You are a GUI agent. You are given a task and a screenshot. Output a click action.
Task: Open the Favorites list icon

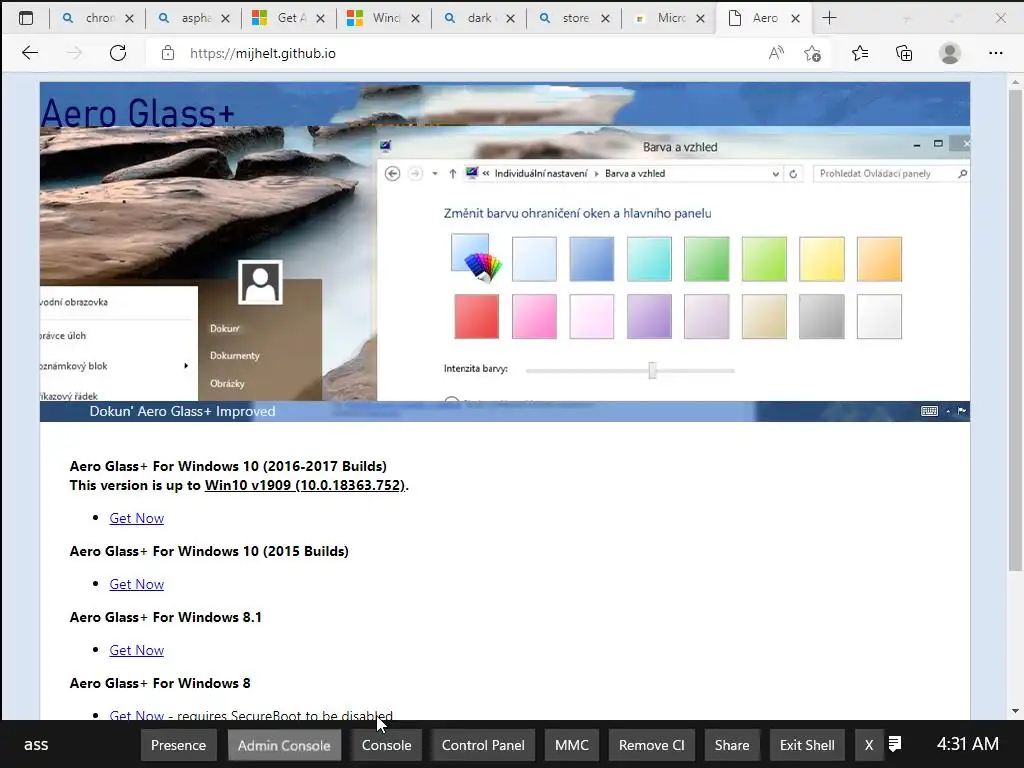860,53
